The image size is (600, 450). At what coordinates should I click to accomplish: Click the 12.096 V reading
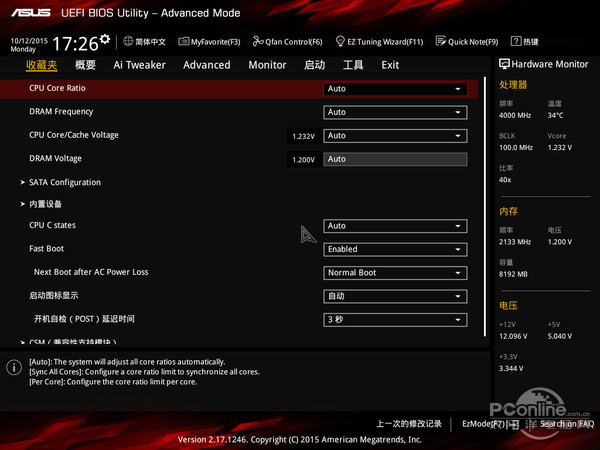pyautogui.click(x=513, y=336)
